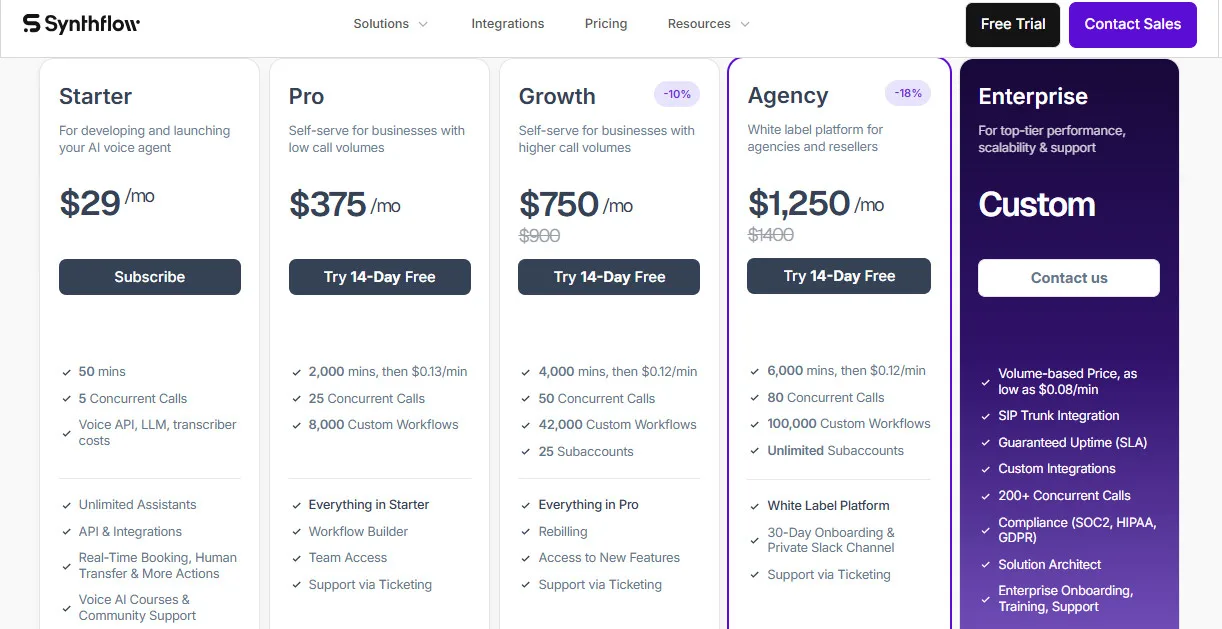Viewport: 1222px width, 629px height.
Task: Click the Synthflow logo icon
Action: [x=30, y=22]
